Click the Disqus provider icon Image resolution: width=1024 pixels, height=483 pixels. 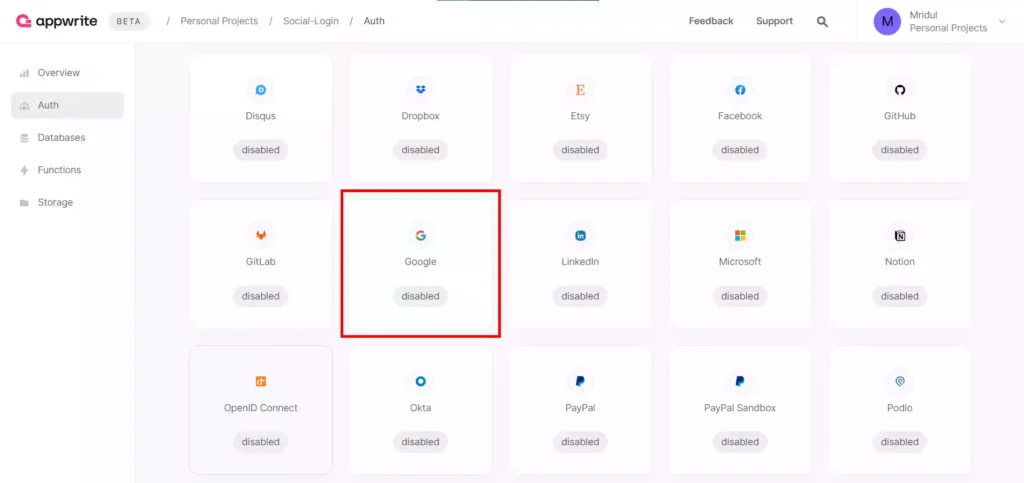261,90
